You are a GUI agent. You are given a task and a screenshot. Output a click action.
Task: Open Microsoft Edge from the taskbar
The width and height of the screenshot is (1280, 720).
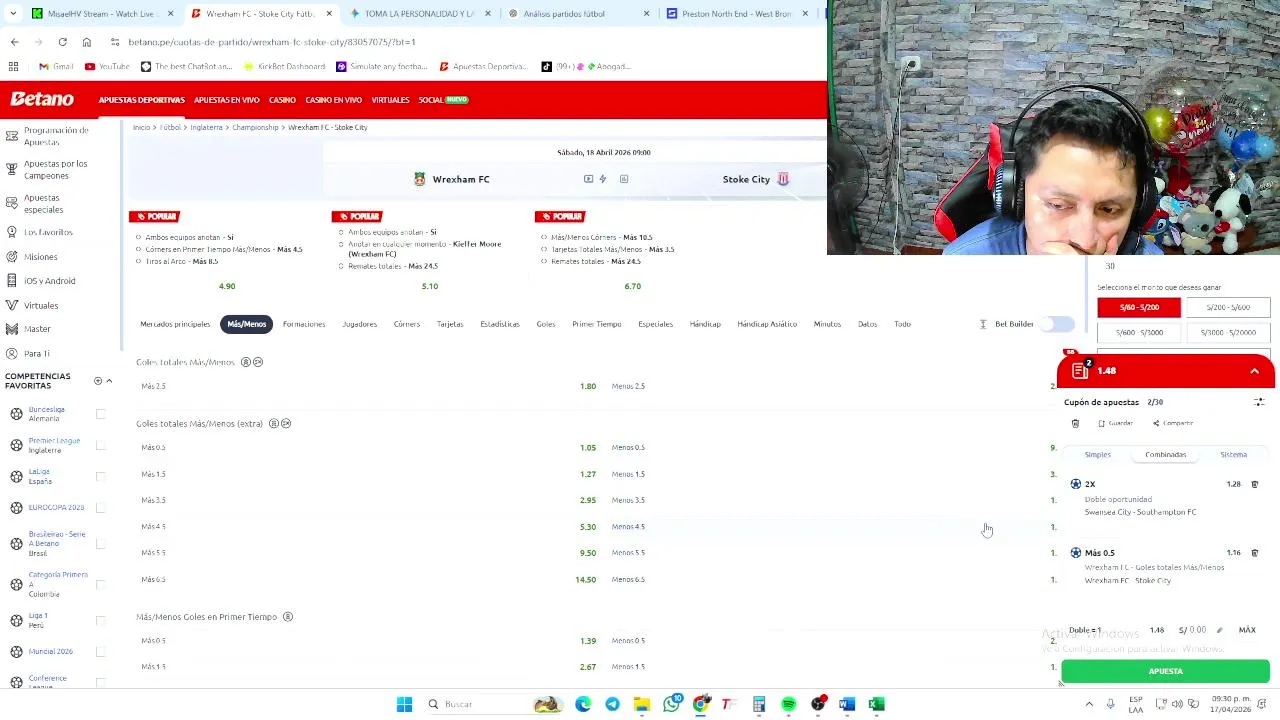tap(583, 704)
